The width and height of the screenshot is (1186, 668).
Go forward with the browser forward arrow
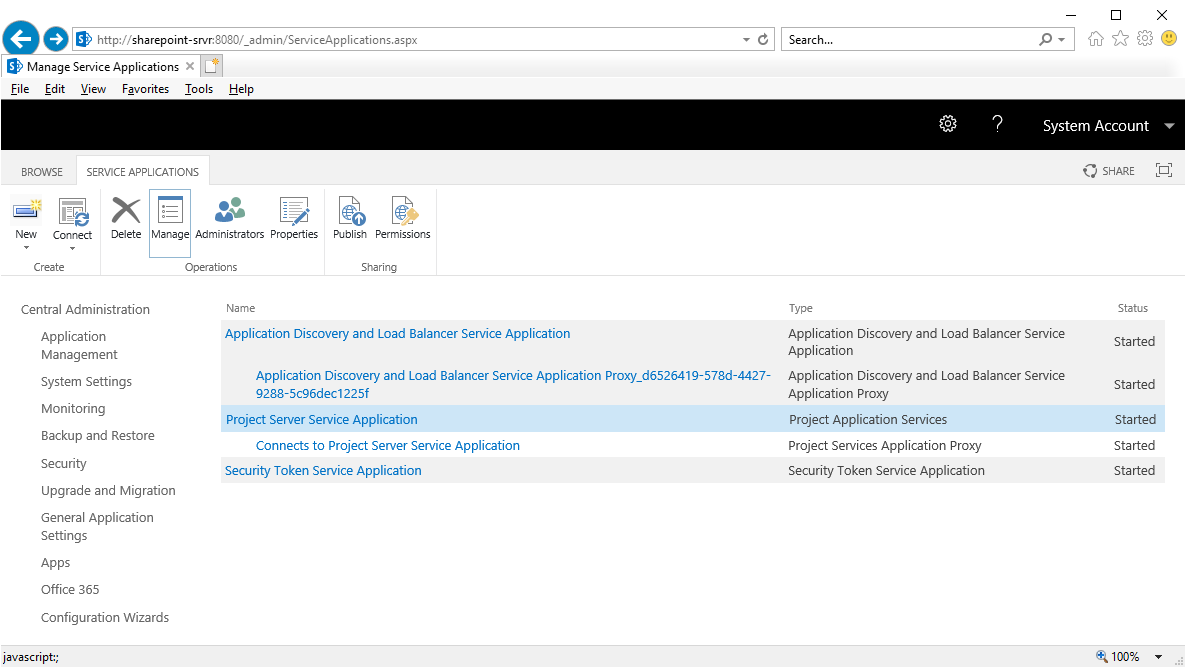point(55,39)
